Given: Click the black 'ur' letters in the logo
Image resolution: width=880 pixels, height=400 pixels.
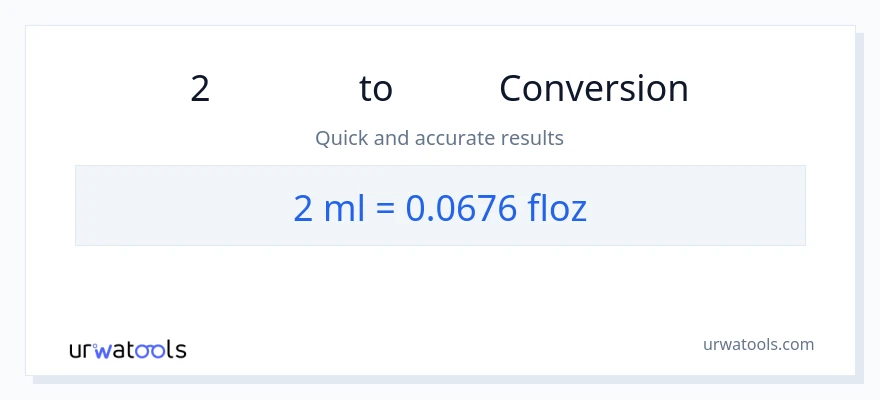Looking at the screenshot, I should click(x=81, y=350).
